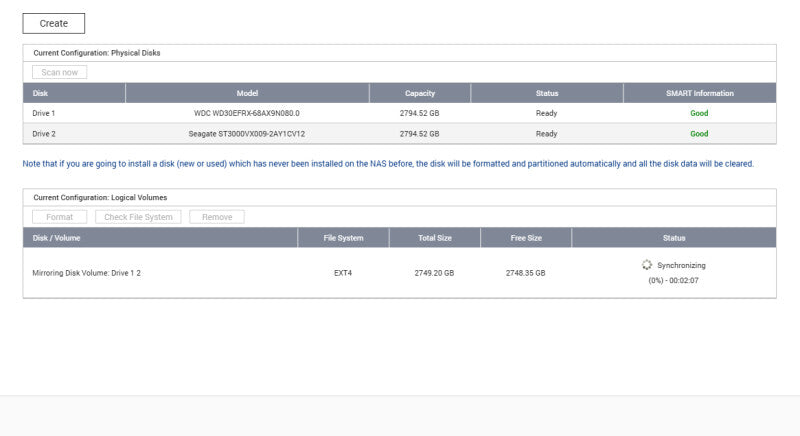Click the Synchronizing status text

pyautogui.click(x=681, y=265)
